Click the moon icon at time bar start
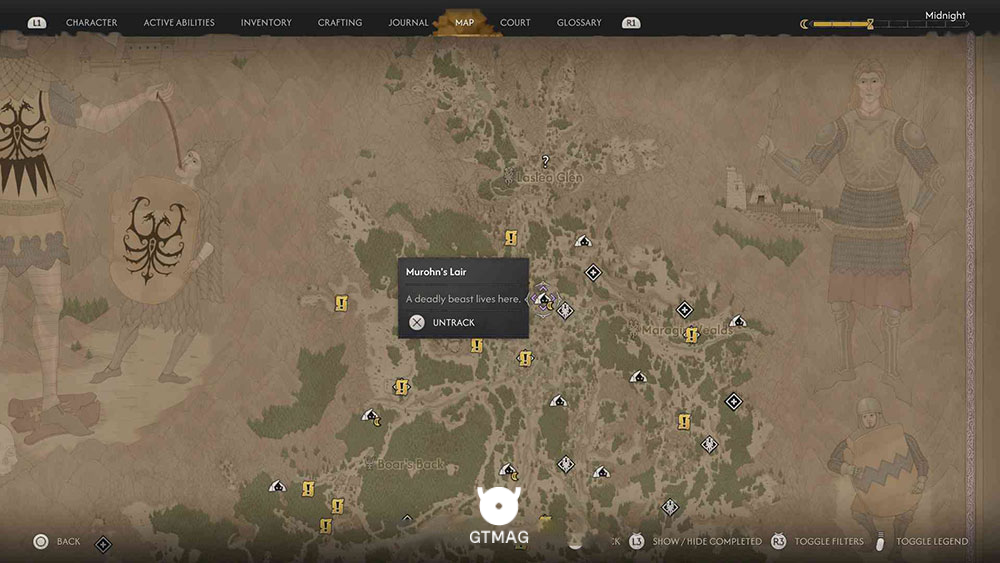This screenshot has width=1000, height=563. pyautogui.click(x=804, y=24)
